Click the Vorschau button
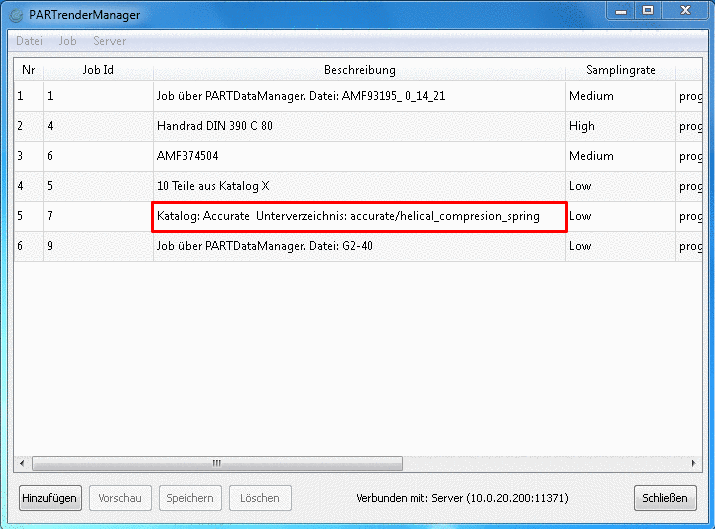Viewport: 715px width, 529px height. [120, 498]
